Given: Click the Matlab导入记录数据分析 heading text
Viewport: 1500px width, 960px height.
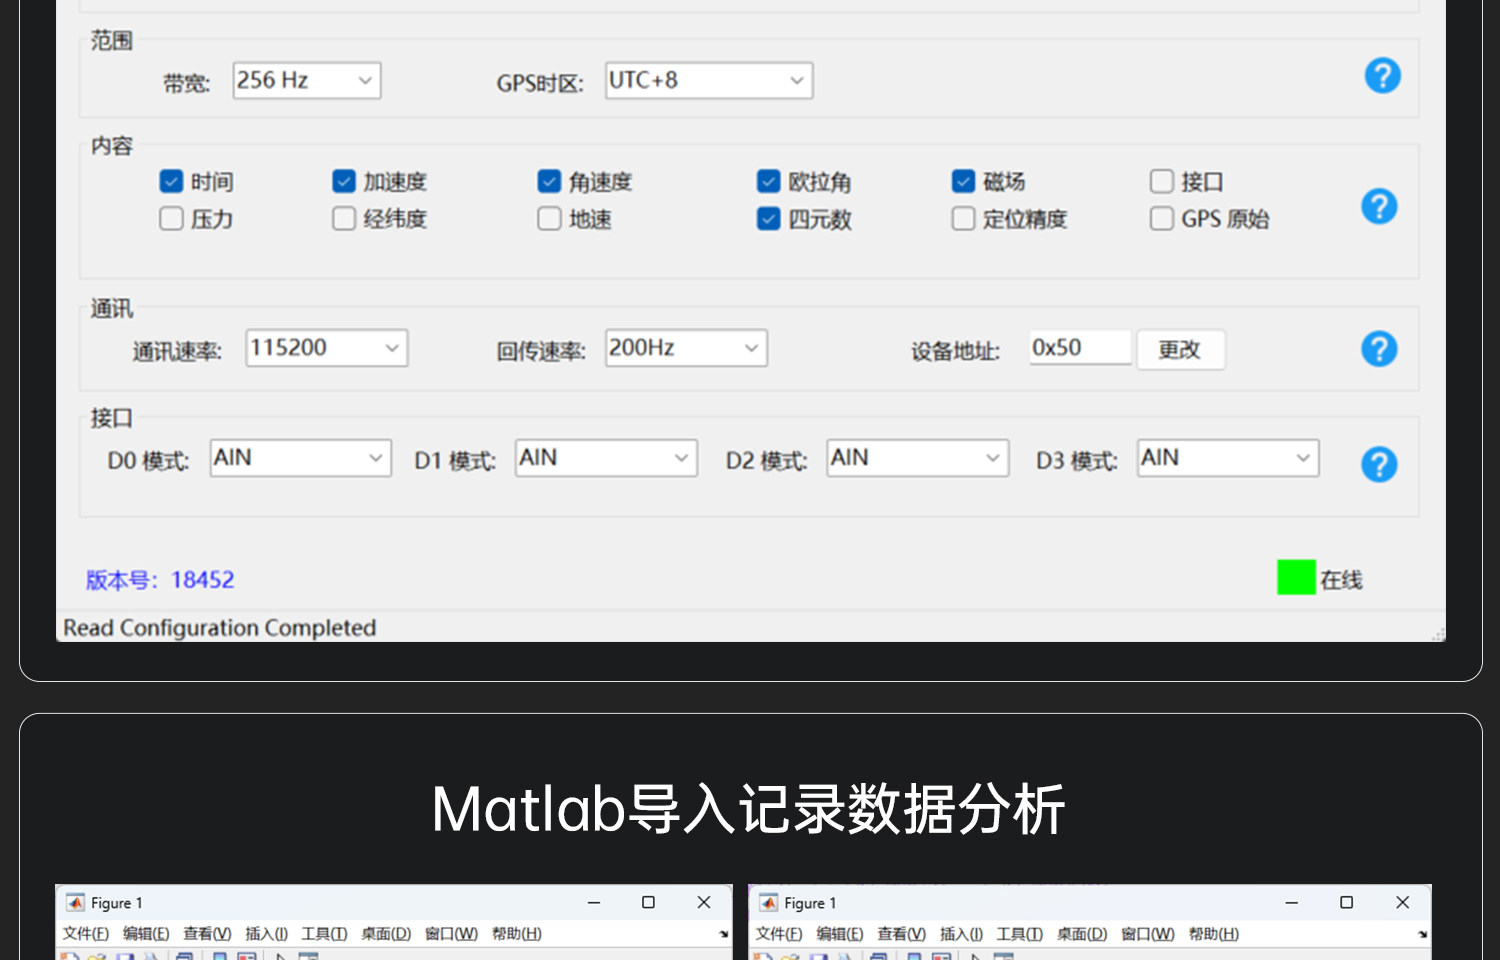Looking at the screenshot, I should click(748, 808).
